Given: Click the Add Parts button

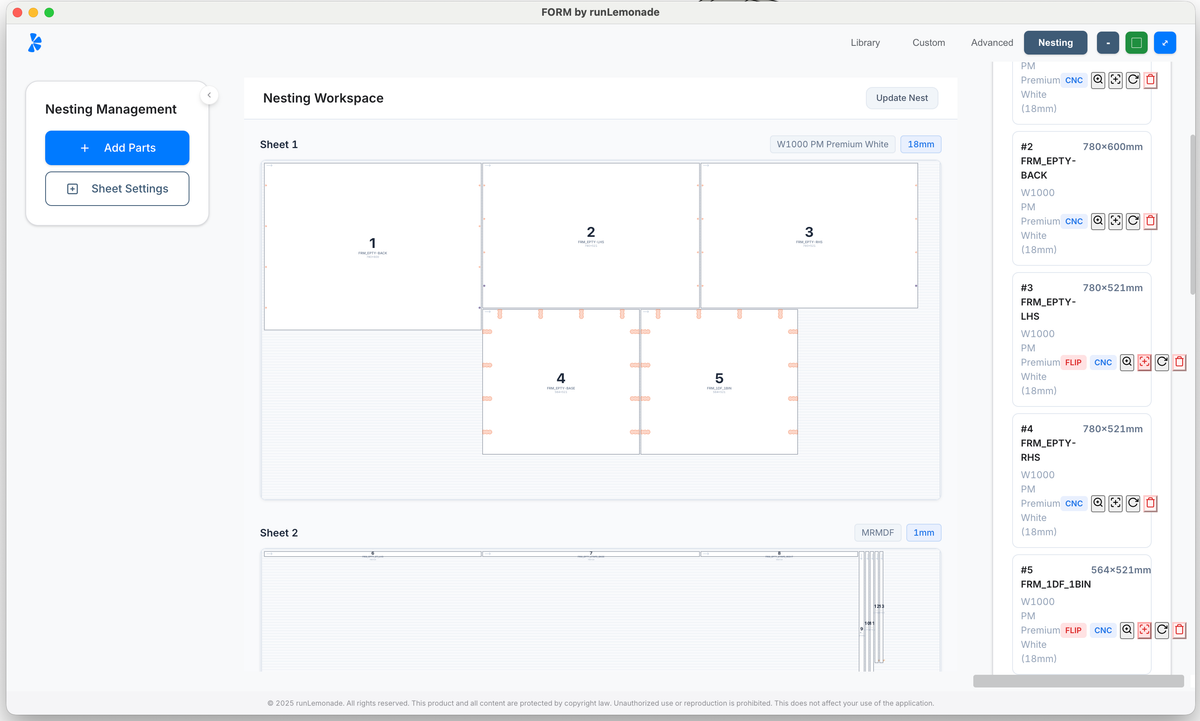Looking at the screenshot, I should pyautogui.click(x=117, y=147).
